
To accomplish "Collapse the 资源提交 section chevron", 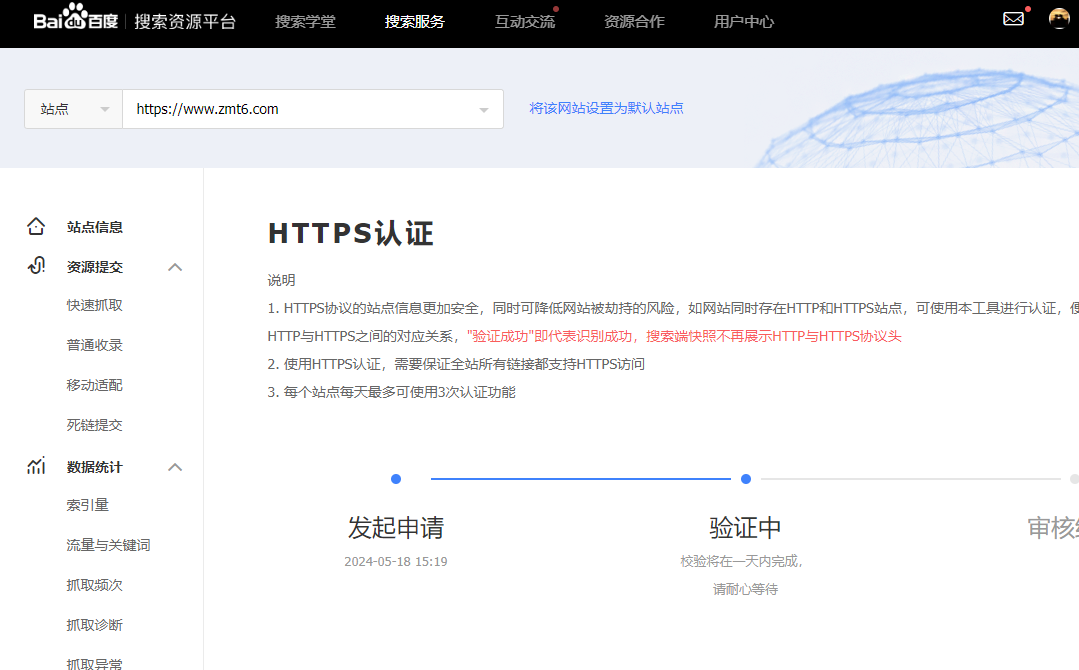I will click(x=175, y=267).
